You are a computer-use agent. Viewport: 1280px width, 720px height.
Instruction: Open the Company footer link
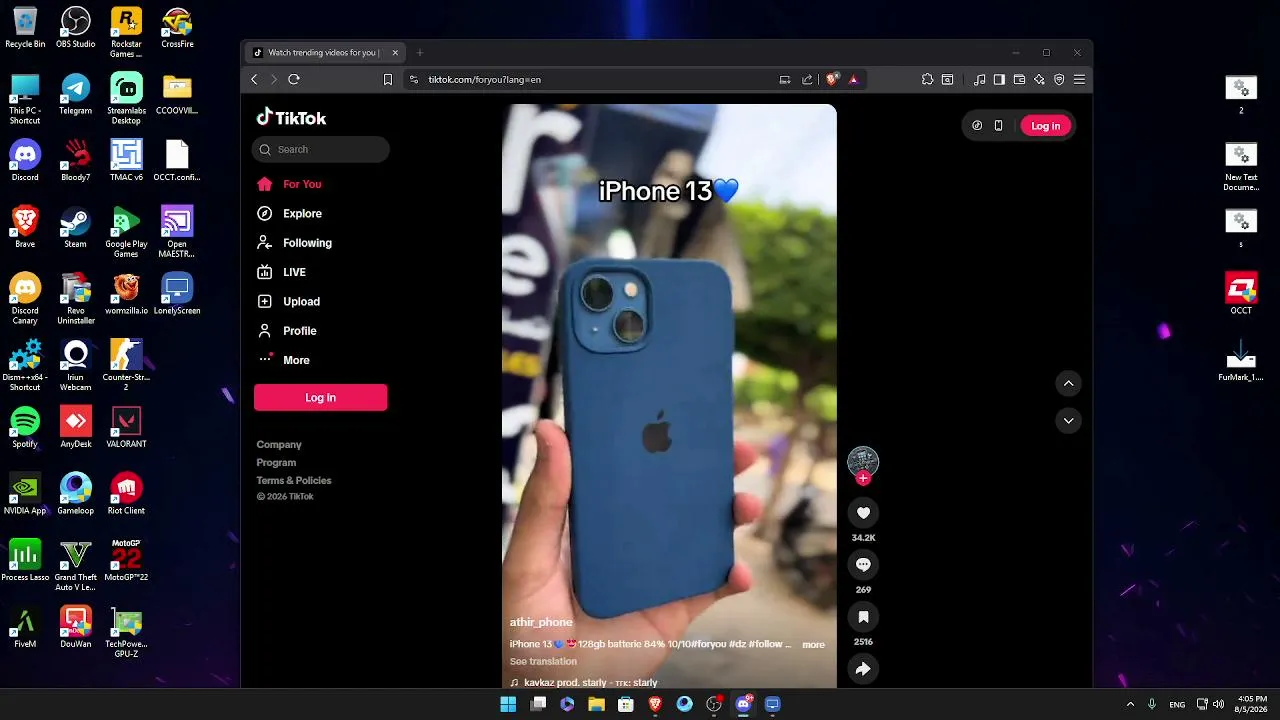(279, 445)
